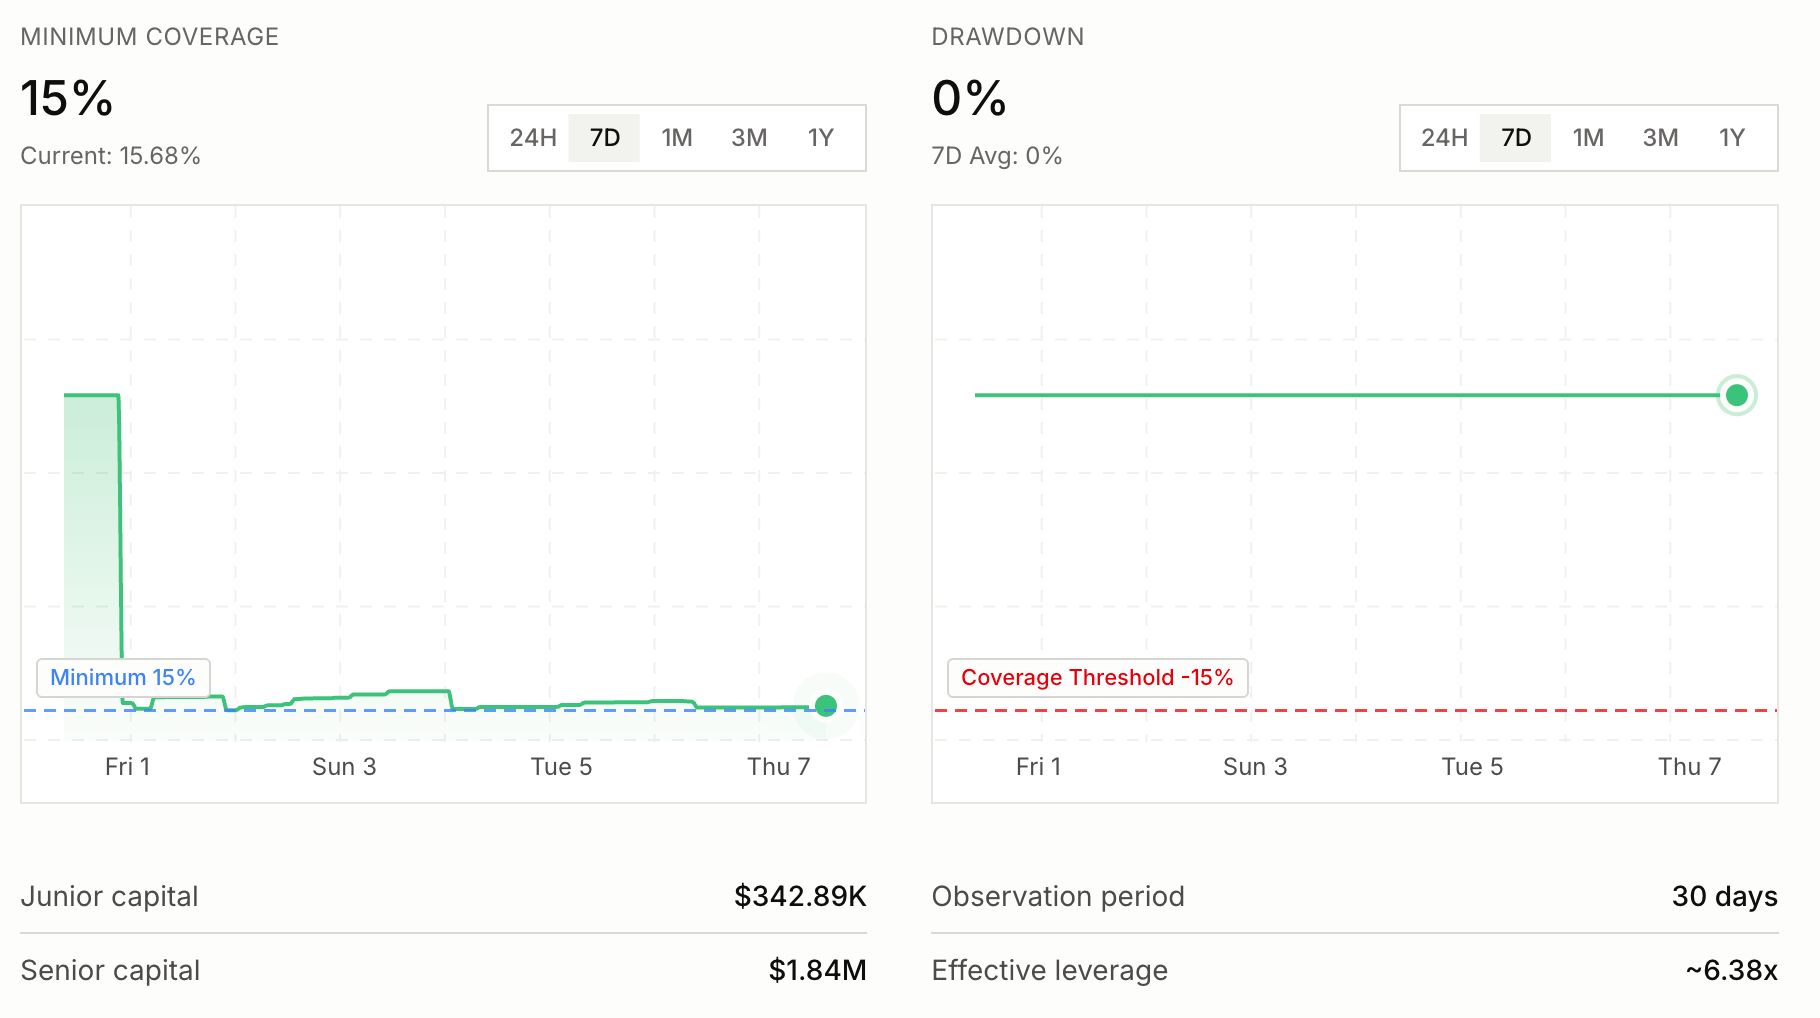The height and width of the screenshot is (1018, 1820).
Task: Click the Junior capital row value
Action: click(x=800, y=896)
